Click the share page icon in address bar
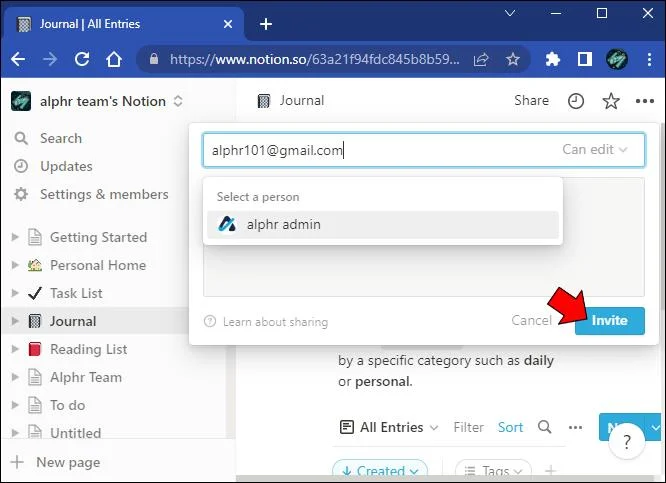The height and width of the screenshot is (483, 666). click(x=481, y=59)
